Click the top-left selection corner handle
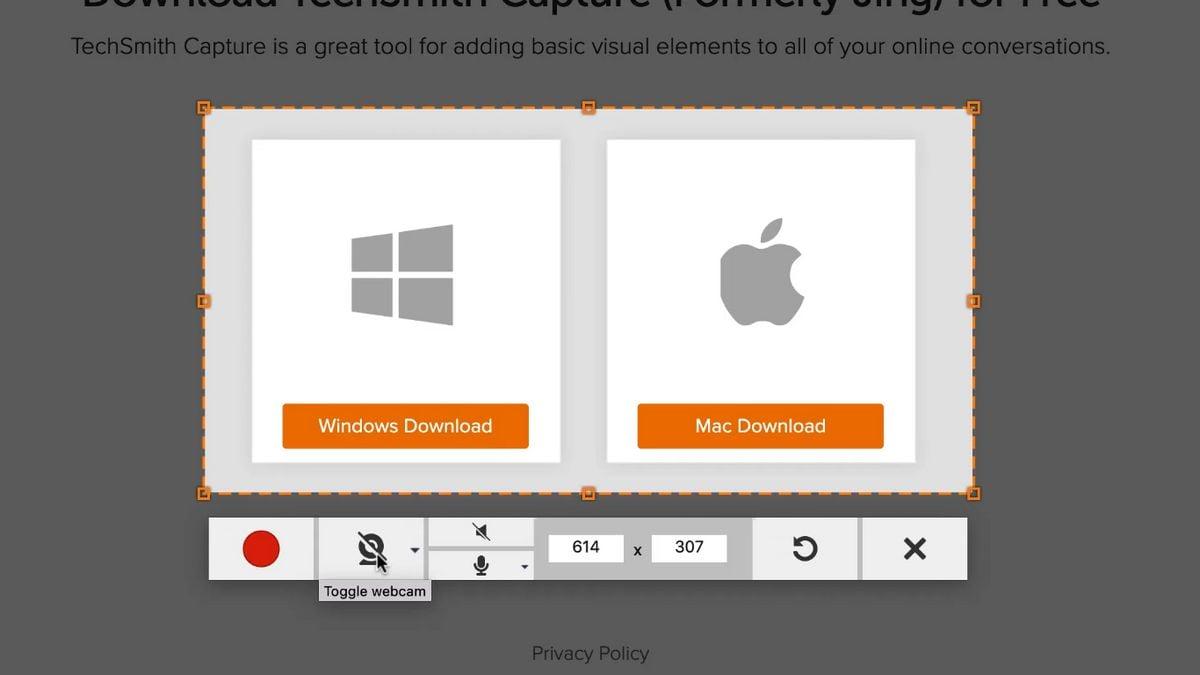The image size is (1200, 675). pos(204,107)
